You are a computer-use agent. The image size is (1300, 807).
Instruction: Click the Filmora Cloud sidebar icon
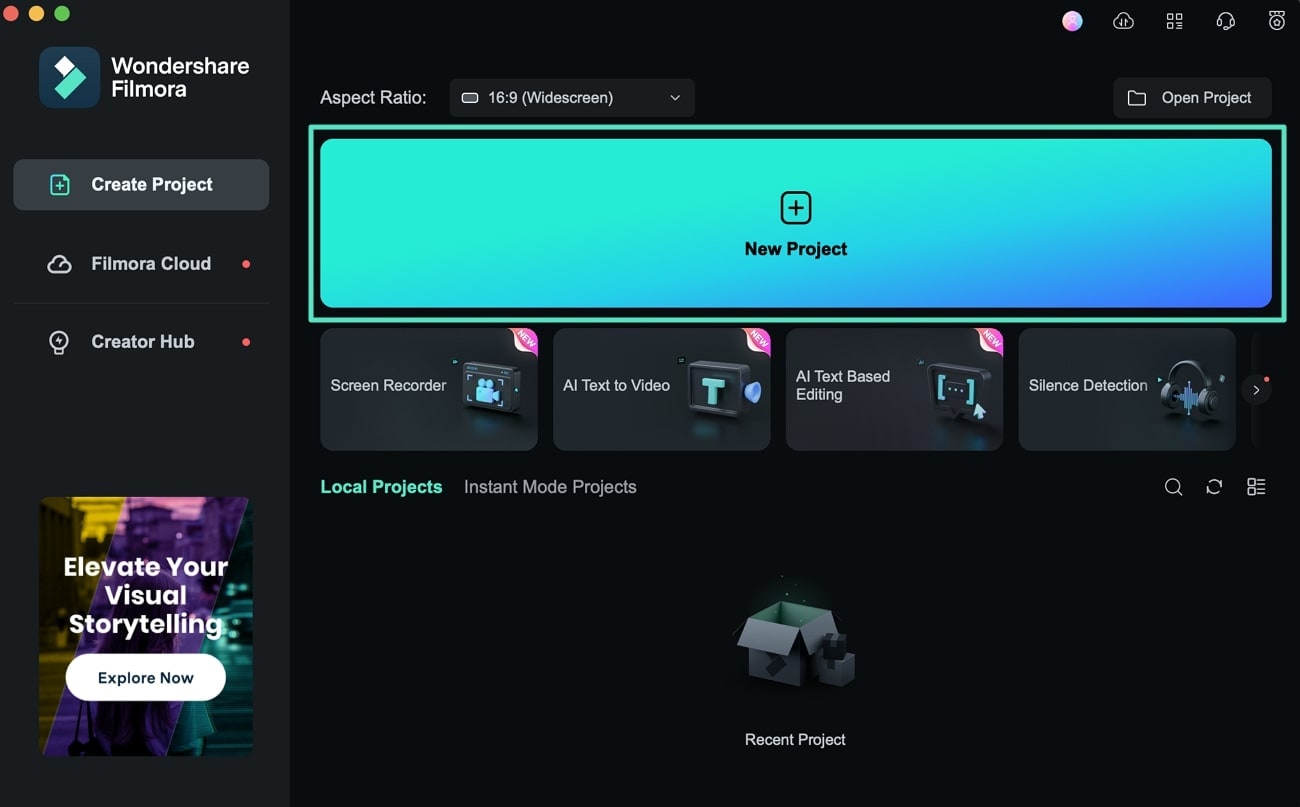pos(60,264)
